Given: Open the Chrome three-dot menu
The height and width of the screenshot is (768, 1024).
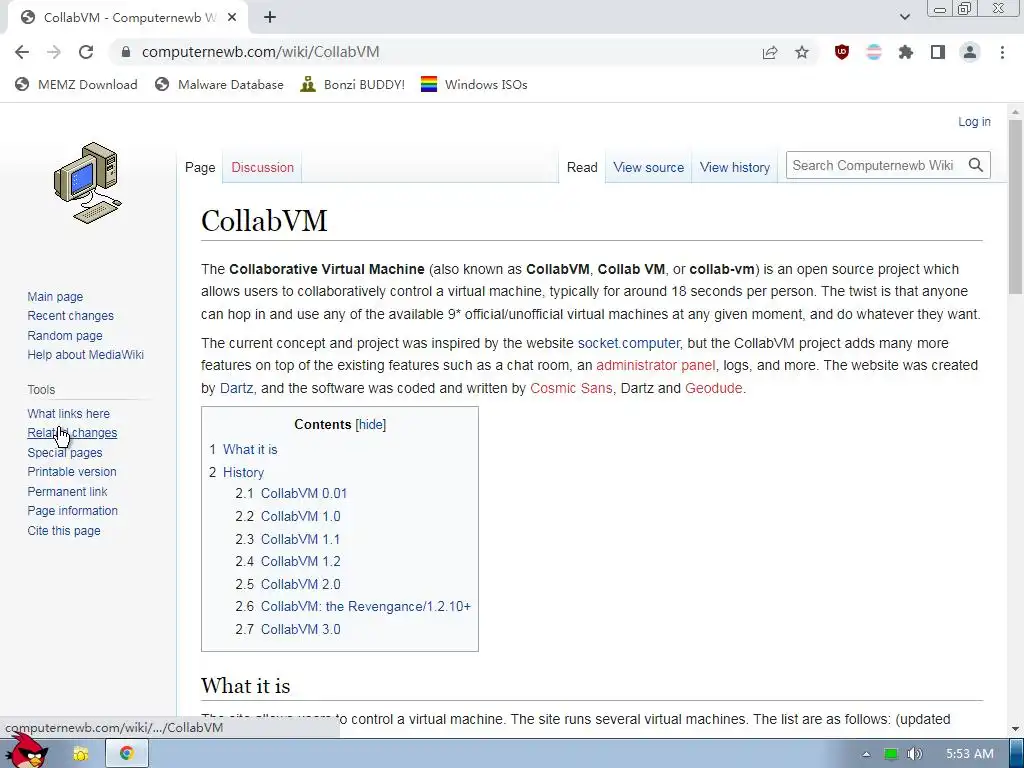Looking at the screenshot, I should coord(1002,52).
